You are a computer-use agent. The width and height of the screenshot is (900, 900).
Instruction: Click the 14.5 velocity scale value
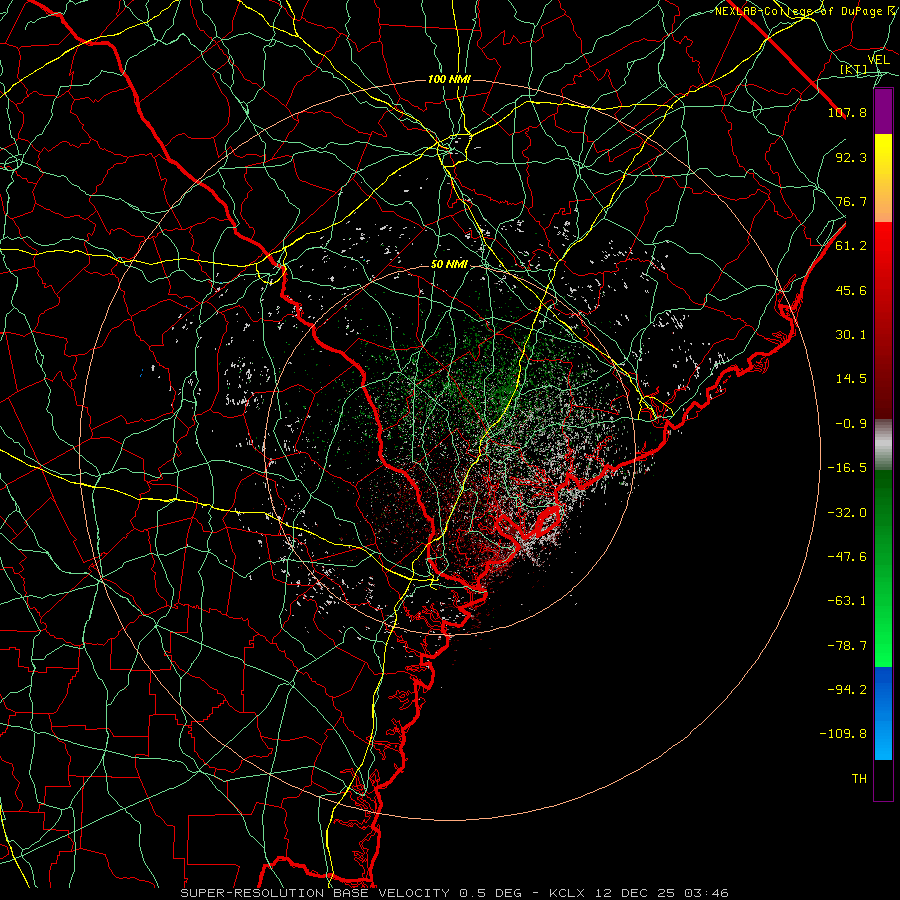851,379
